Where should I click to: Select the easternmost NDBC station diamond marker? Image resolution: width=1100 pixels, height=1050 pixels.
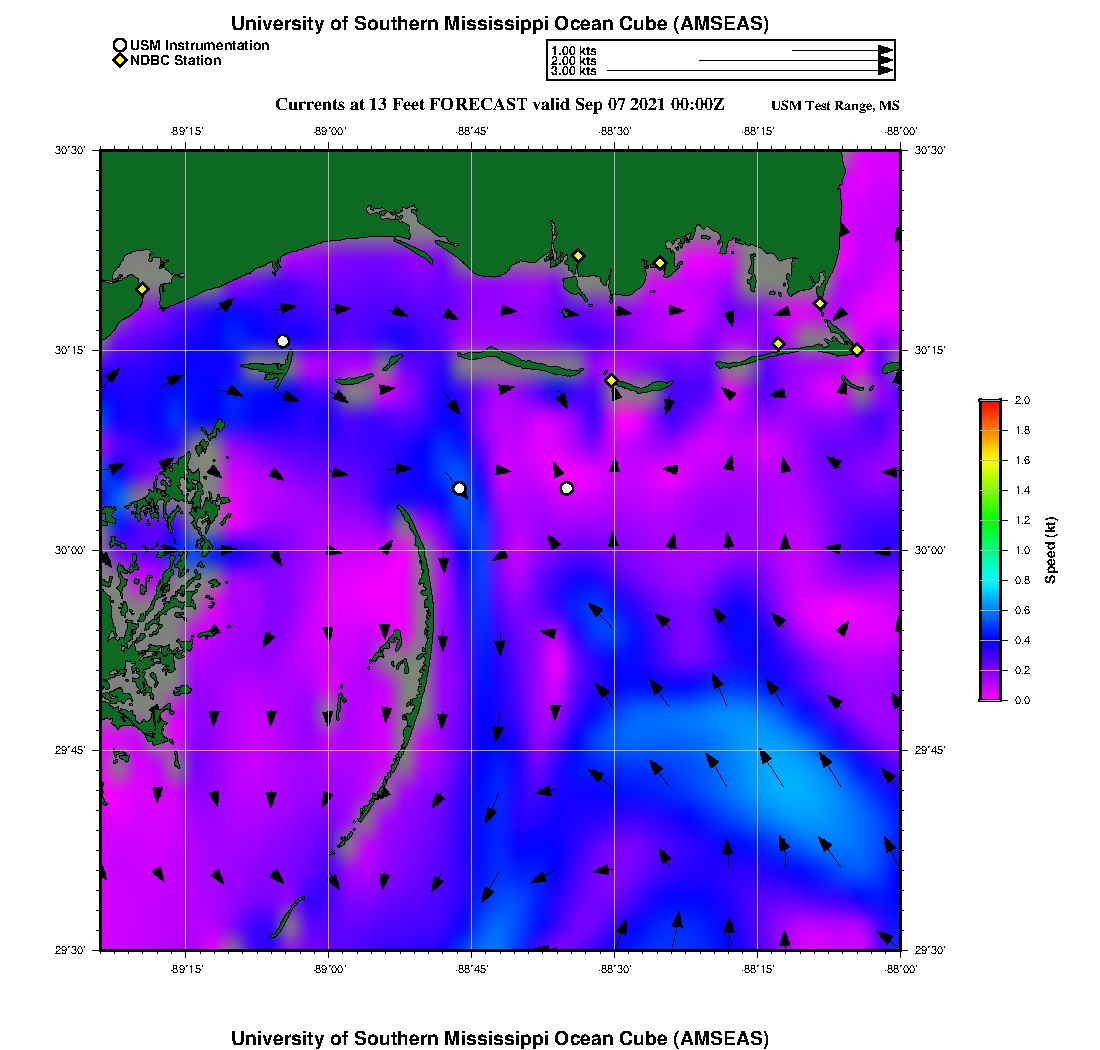coord(857,349)
